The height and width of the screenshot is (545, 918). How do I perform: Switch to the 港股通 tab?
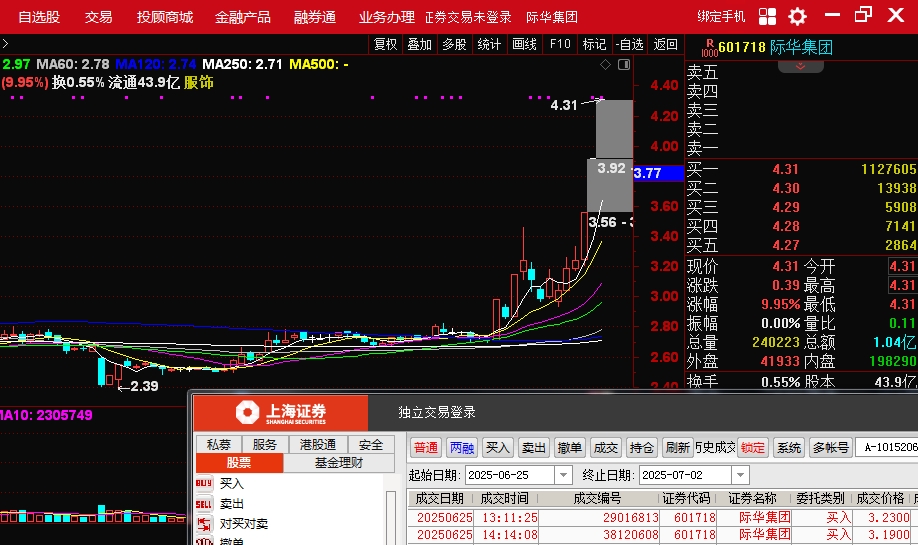click(x=318, y=444)
